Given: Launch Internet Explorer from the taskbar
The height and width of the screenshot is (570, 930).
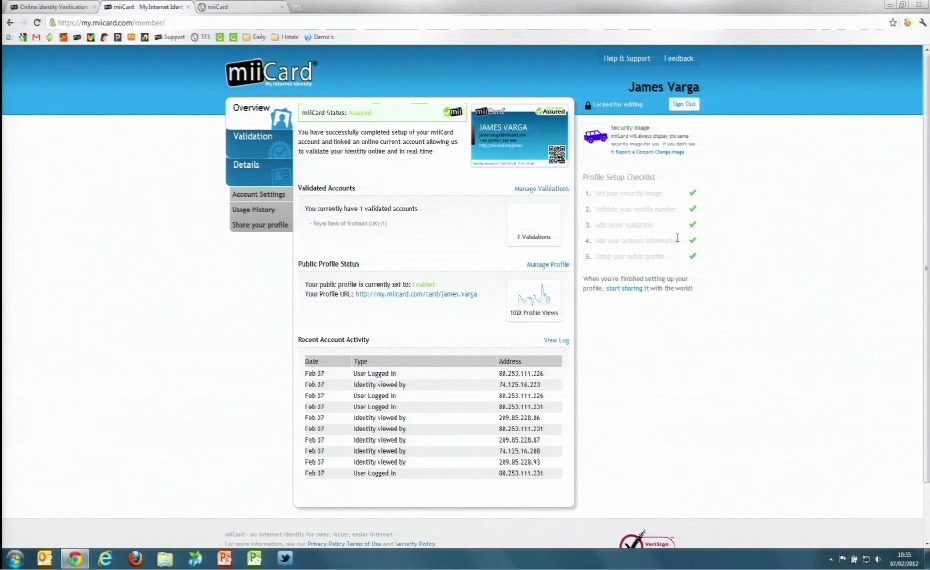Looking at the screenshot, I should [x=105, y=559].
